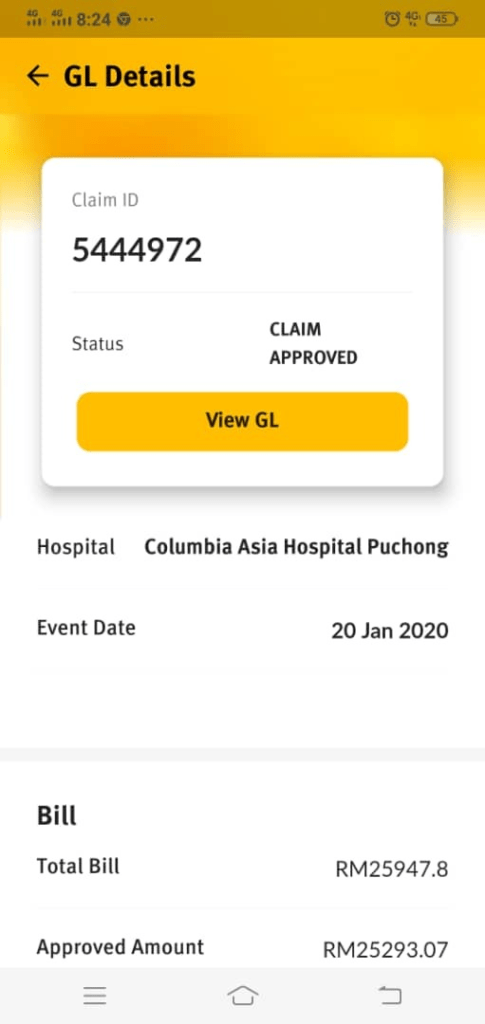Tap the Android back navigation icon
Viewport: 485px width, 1024px height.
pos(390,995)
